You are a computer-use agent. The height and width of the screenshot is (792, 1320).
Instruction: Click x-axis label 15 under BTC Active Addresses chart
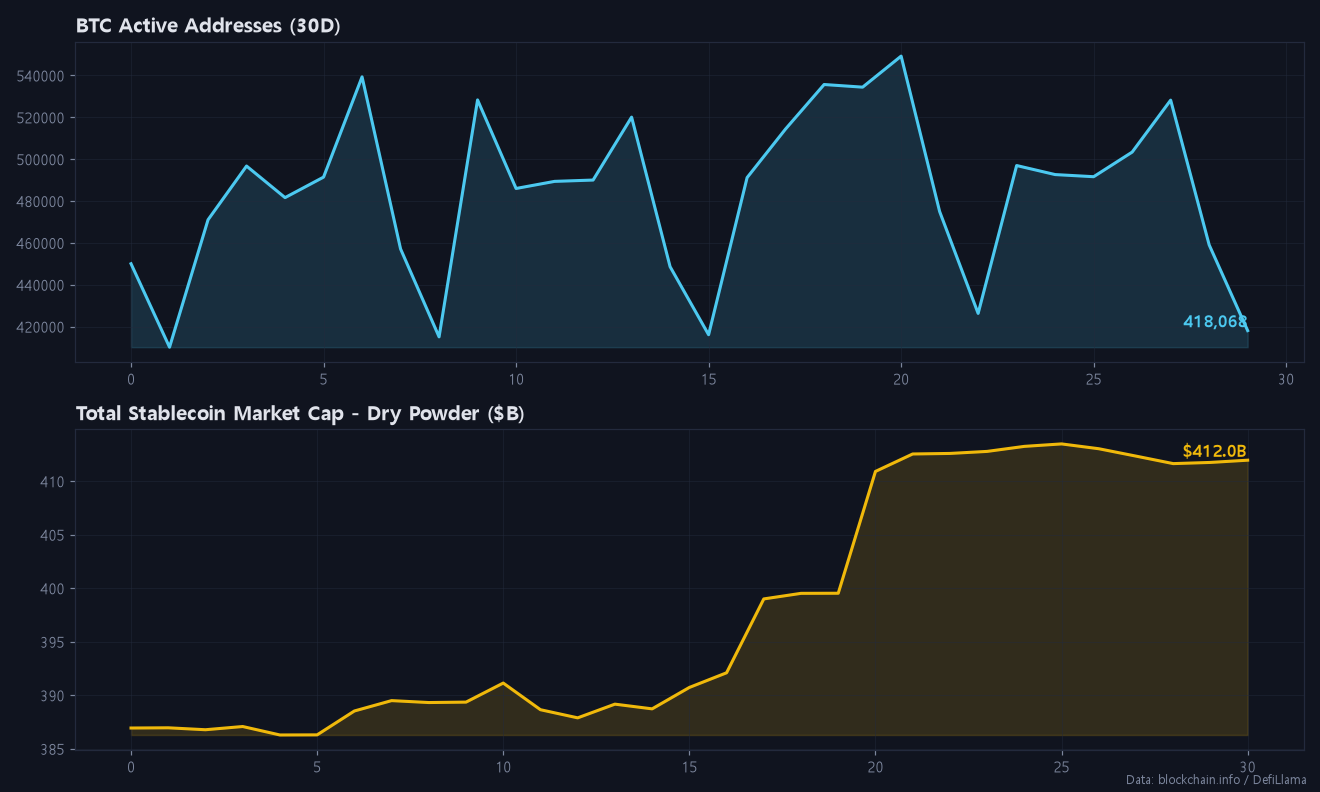(709, 380)
